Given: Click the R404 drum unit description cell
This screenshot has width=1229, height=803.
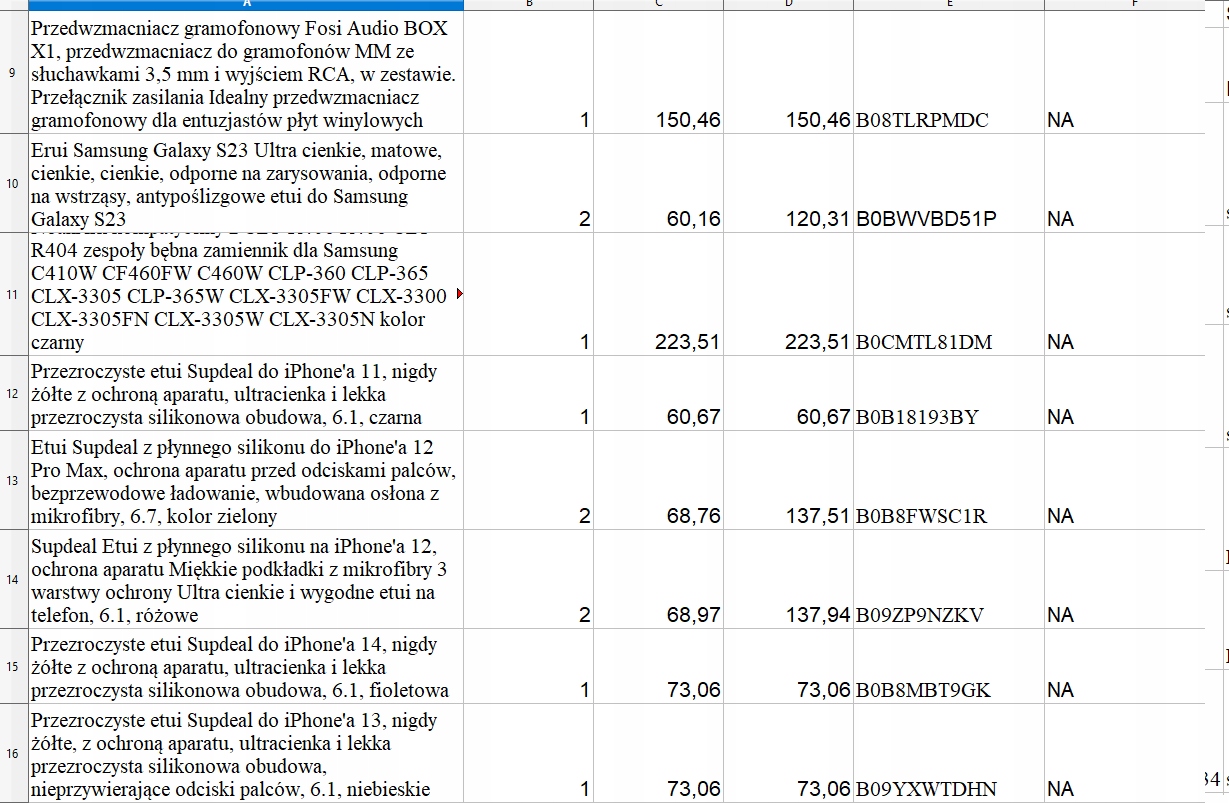Looking at the screenshot, I should coord(244,294).
